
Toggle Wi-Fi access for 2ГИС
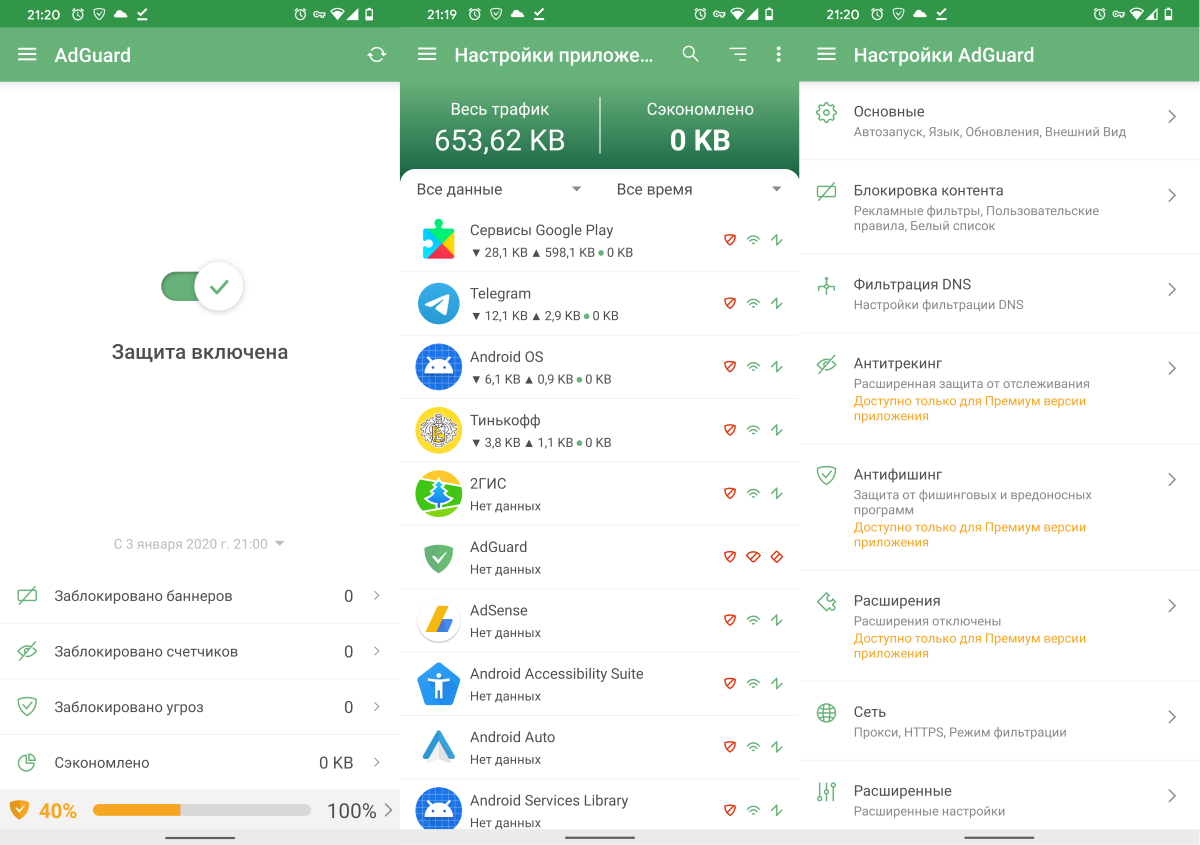[754, 493]
